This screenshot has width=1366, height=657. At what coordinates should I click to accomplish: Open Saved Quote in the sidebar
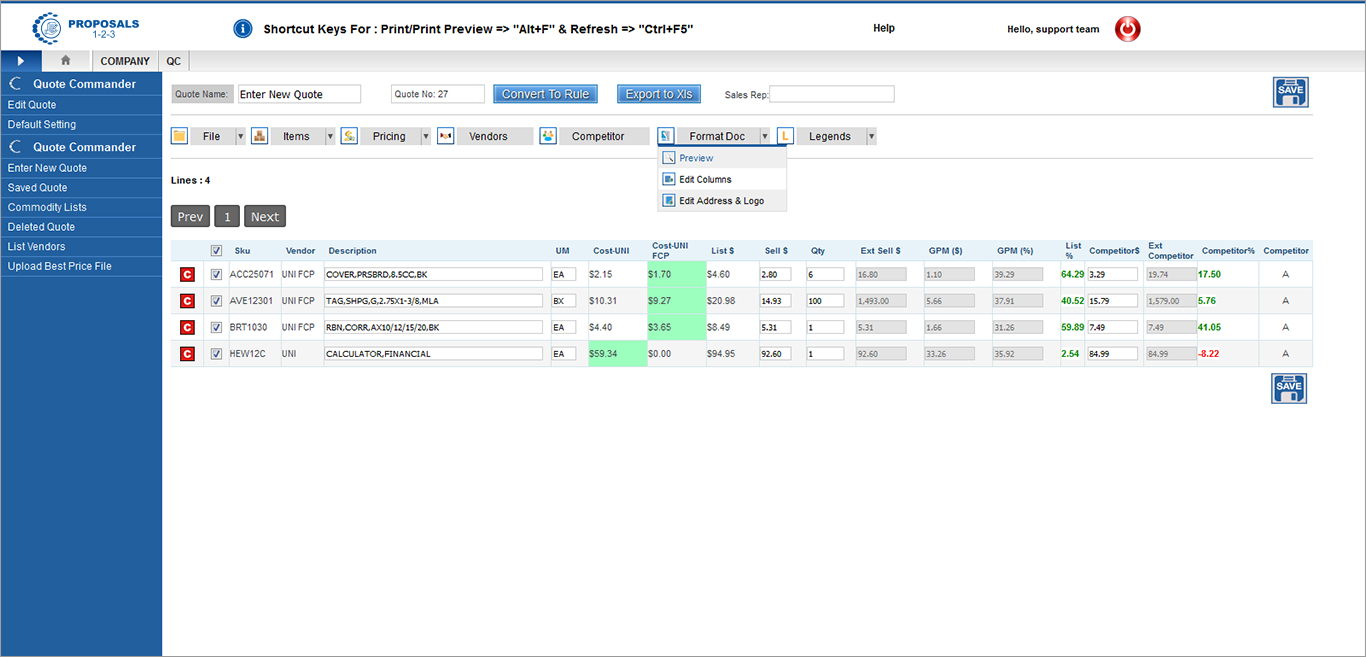click(x=38, y=188)
